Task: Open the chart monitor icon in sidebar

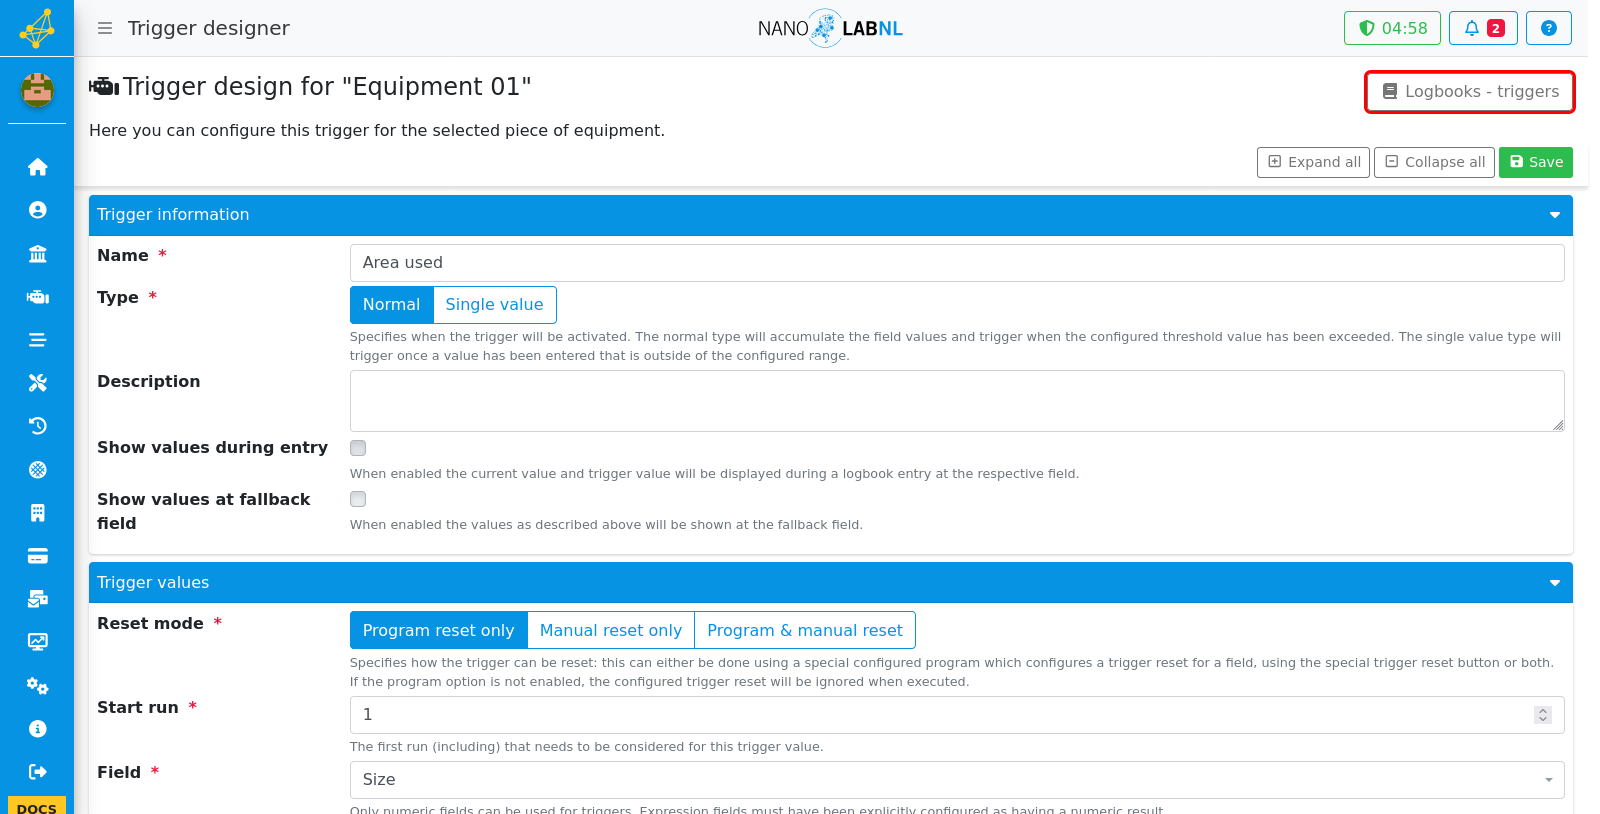Action: point(38,642)
